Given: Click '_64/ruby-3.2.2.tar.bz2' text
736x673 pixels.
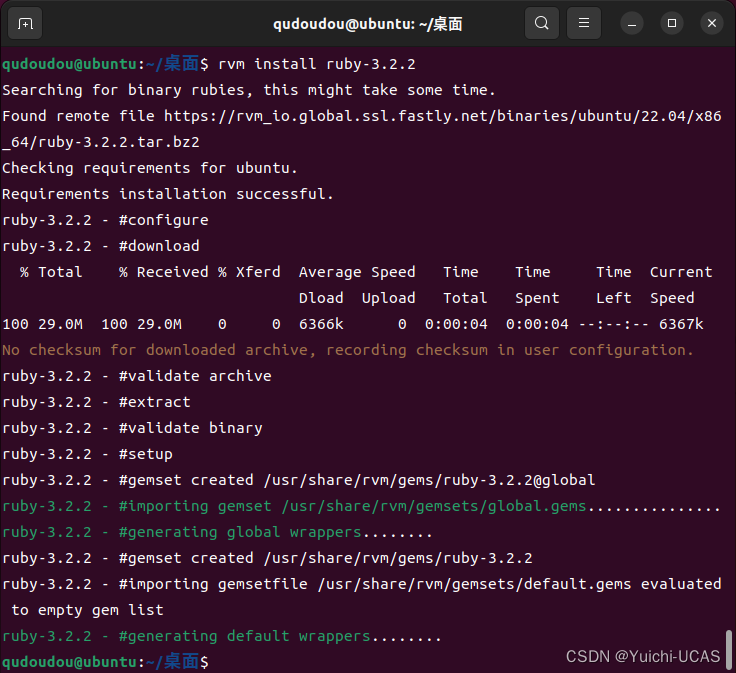Looking at the screenshot, I should [x=101, y=142].
